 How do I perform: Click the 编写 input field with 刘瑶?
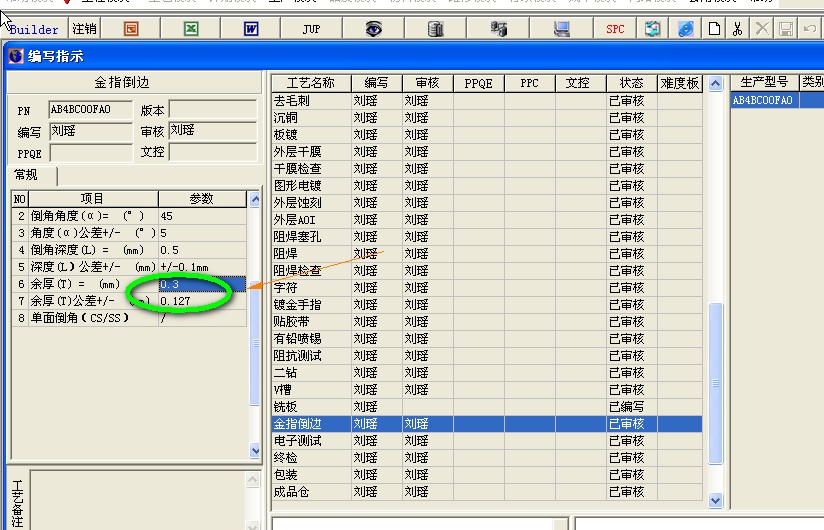[90, 131]
